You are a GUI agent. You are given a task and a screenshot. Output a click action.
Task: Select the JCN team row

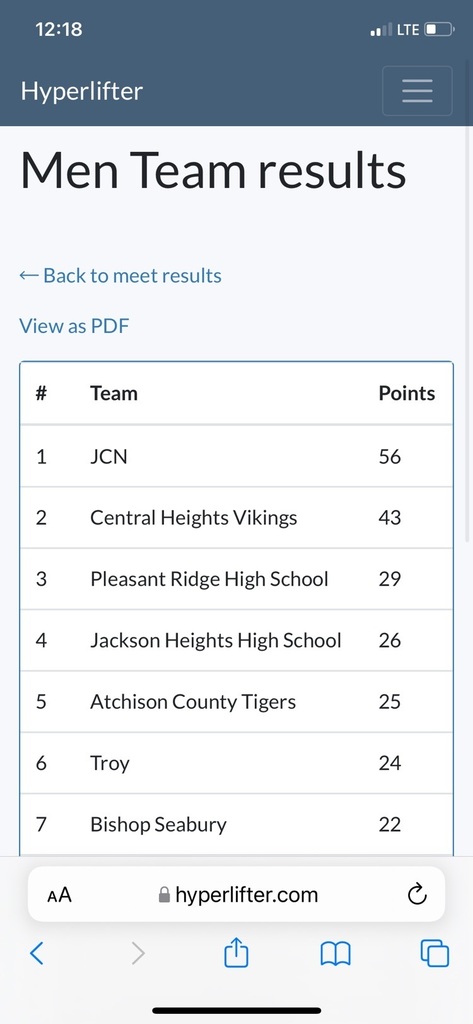point(236,456)
